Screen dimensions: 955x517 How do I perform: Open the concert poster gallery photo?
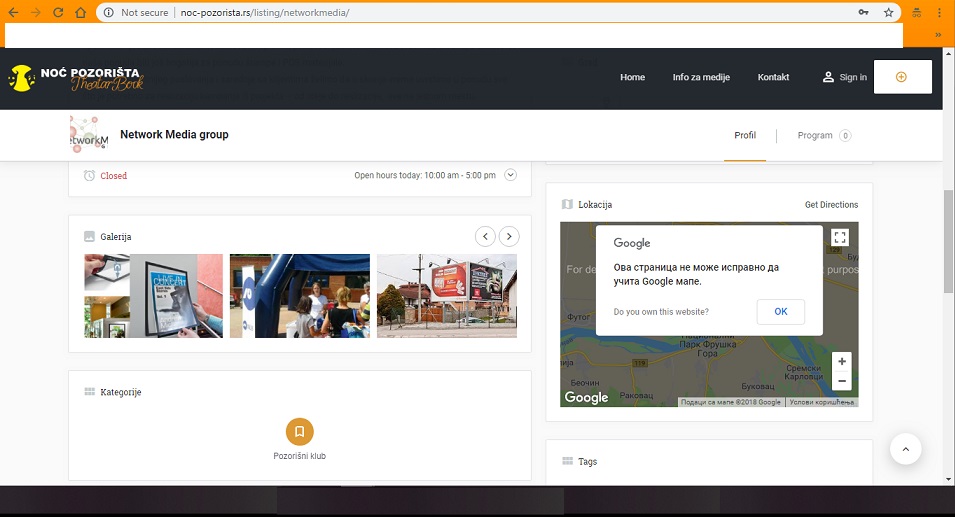pos(153,296)
